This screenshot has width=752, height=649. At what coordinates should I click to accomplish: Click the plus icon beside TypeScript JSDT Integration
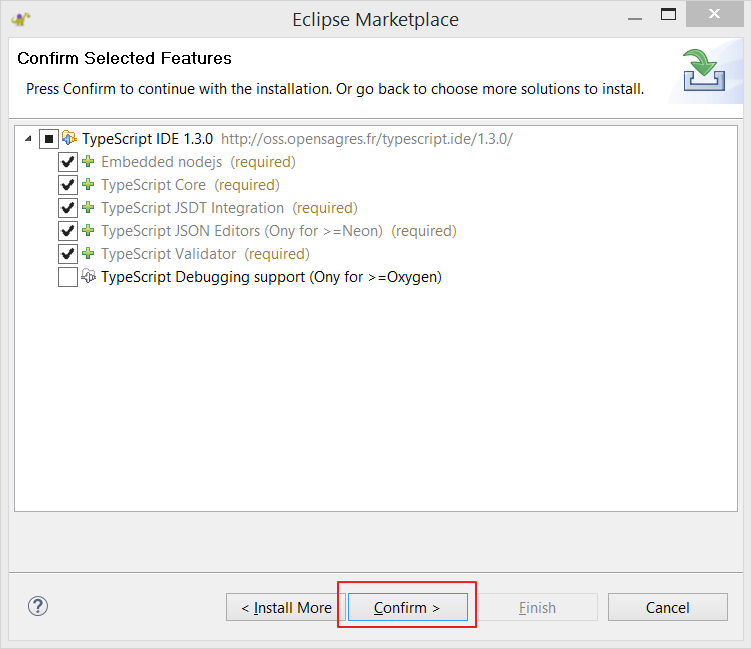coord(88,207)
